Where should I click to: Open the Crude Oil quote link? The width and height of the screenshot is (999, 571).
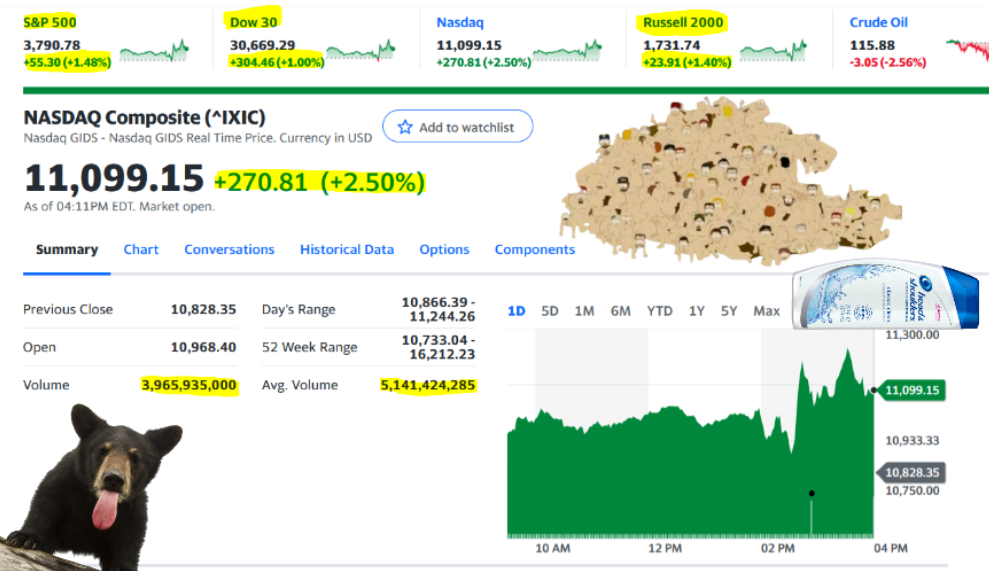[x=879, y=22]
